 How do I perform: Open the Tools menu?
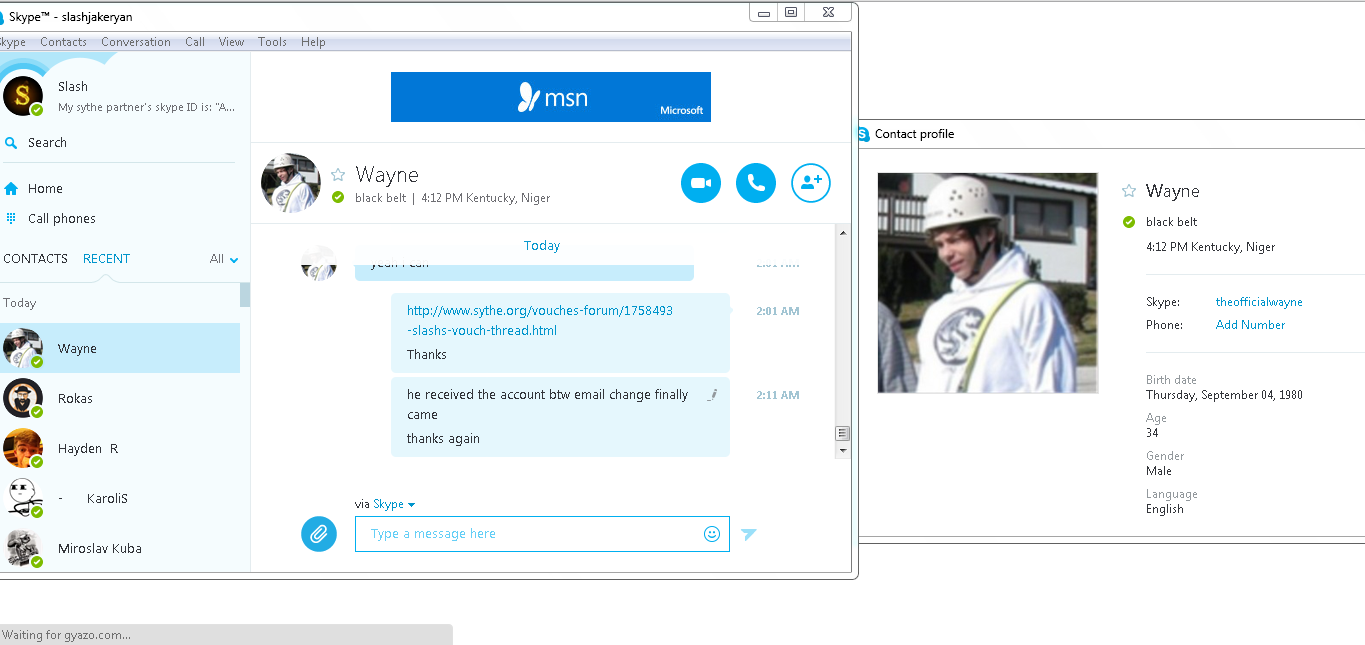pyautogui.click(x=272, y=42)
